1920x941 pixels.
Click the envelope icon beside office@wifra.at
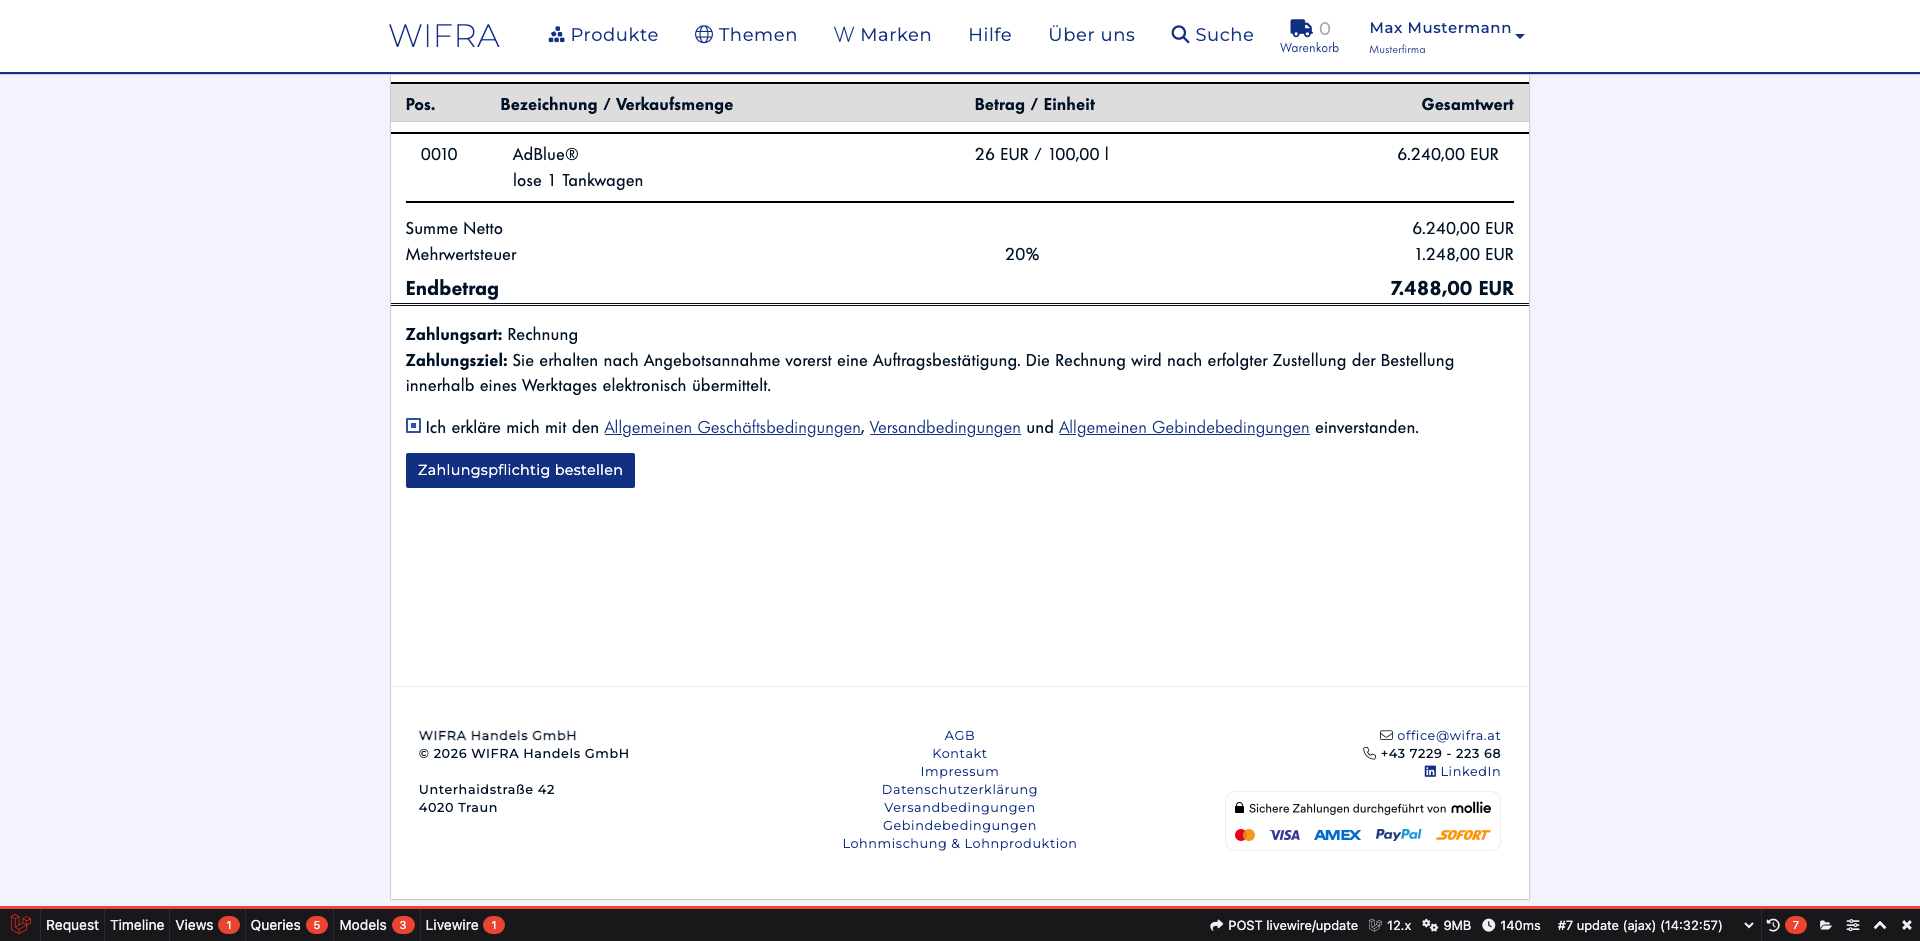pyautogui.click(x=1388, y=735)
